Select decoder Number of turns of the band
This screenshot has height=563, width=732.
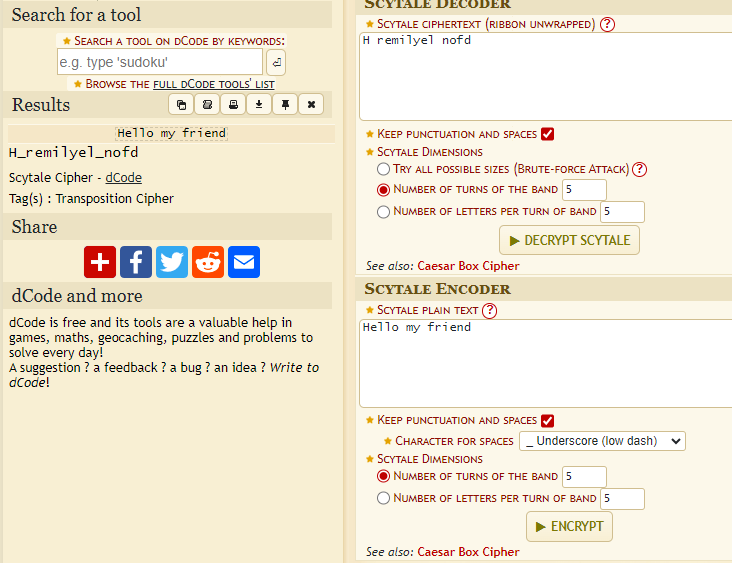(383, 190)
